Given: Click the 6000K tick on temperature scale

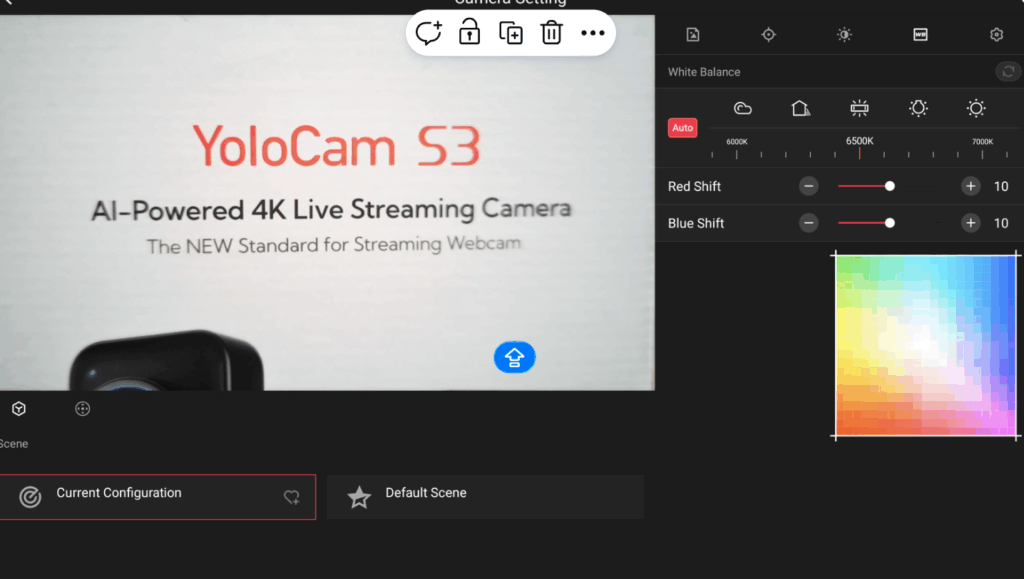Looking at the screenshot, I should click(x=737, y=154).
